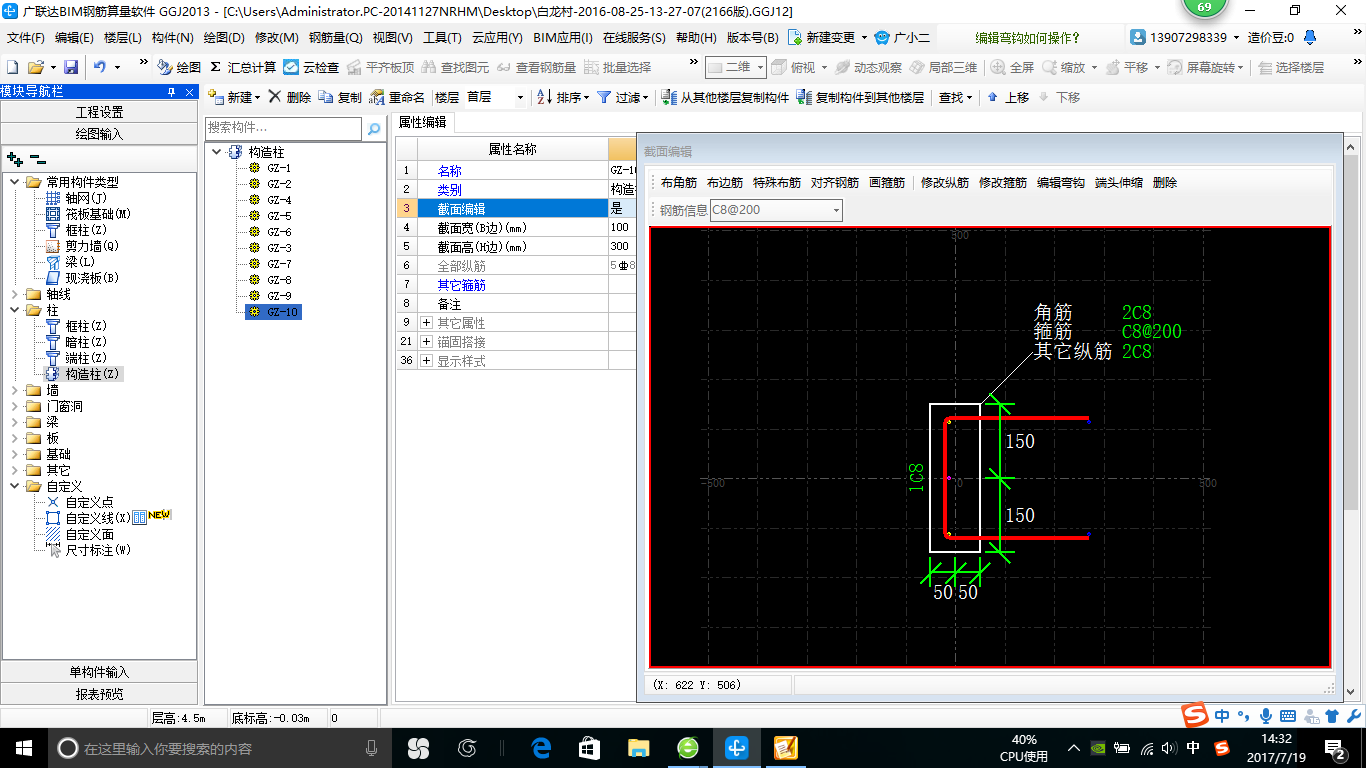Expand the 锚固搭接 property row
This screenshot has width=1366, height=768.
427,342
